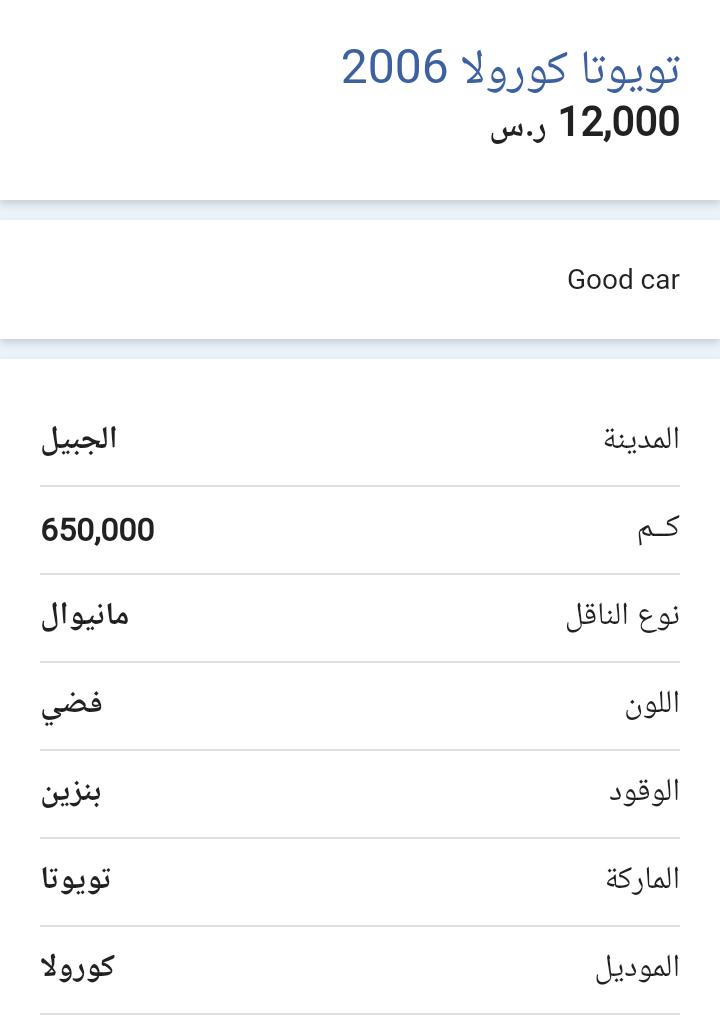
Task: Select the بنزين fuel value
Action: click(x=71, y=794)
